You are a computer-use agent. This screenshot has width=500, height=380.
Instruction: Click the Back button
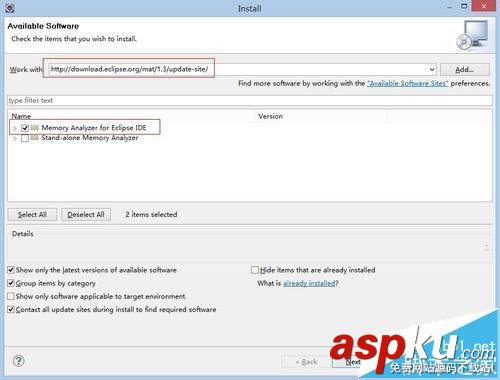pyautogui.click(x=306, y=362)
